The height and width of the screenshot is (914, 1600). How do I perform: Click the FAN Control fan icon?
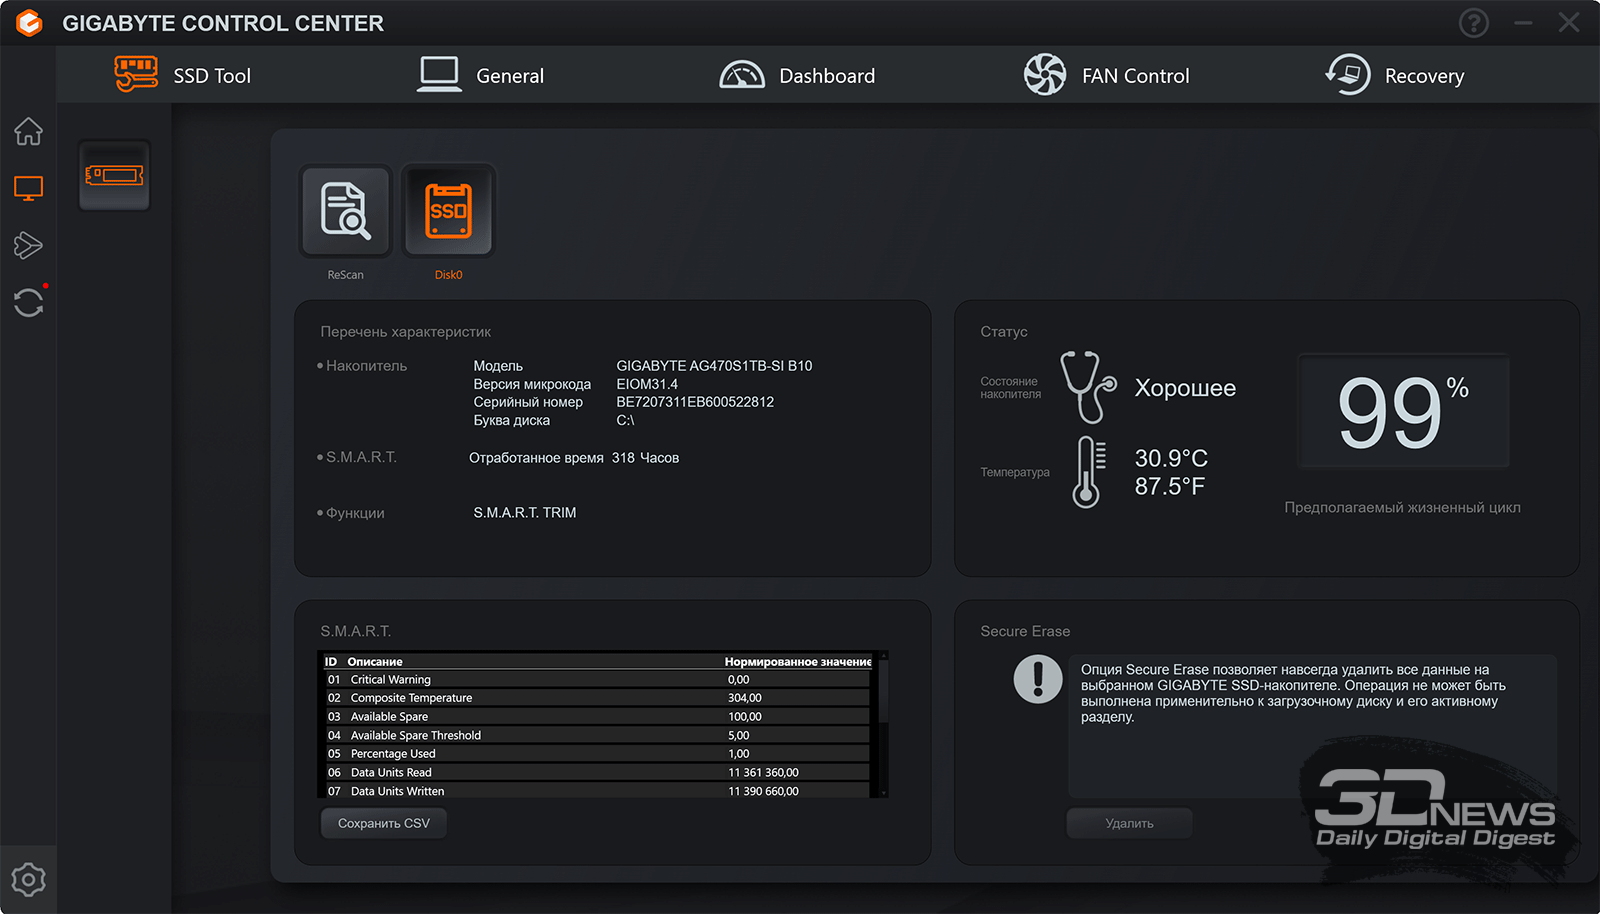pos(1045,75)
